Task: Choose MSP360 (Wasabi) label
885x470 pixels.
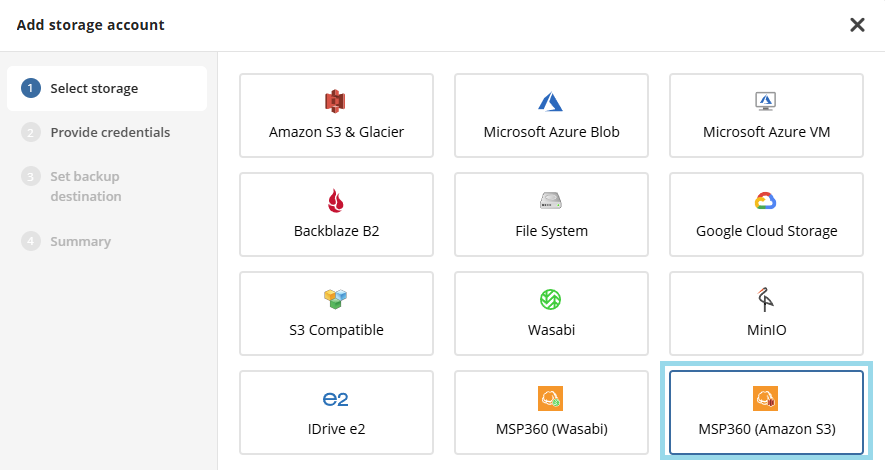Action: coord(551,429)
